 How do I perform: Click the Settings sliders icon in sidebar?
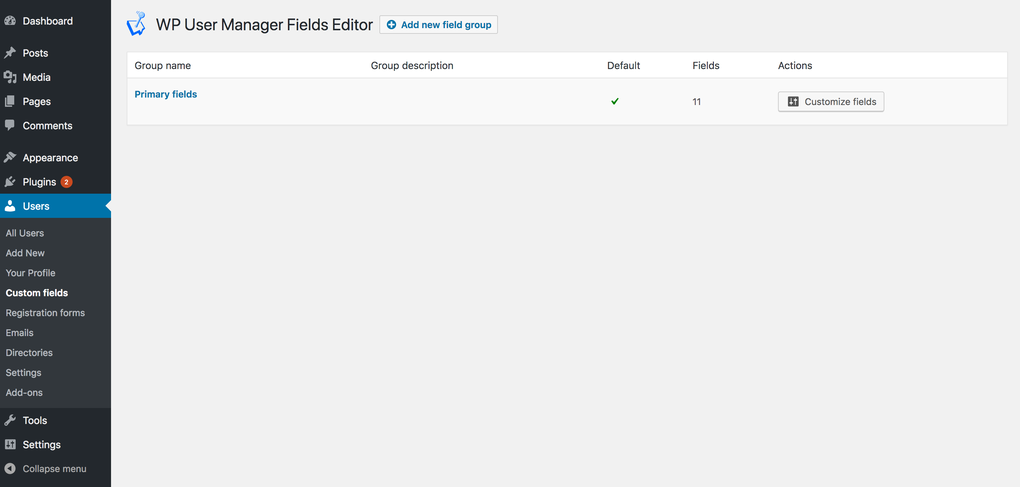click(10, 445)
